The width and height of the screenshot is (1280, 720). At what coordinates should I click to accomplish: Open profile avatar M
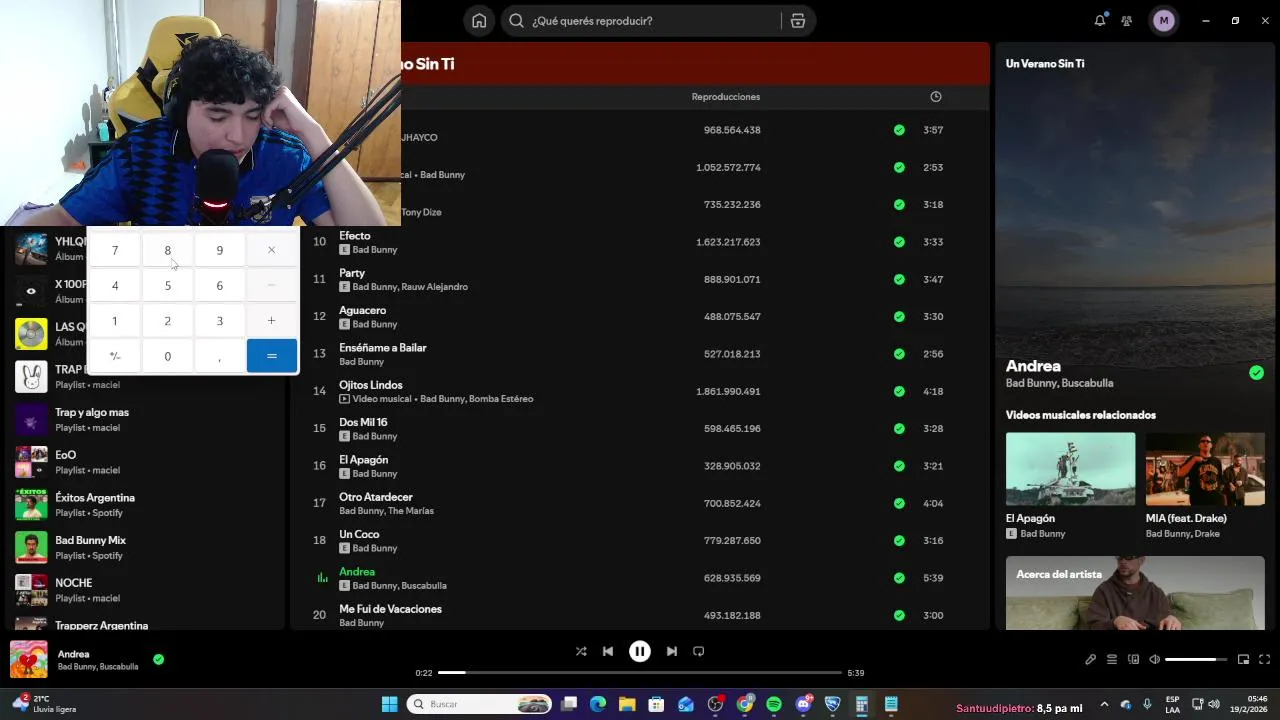tap(1163, 21)
